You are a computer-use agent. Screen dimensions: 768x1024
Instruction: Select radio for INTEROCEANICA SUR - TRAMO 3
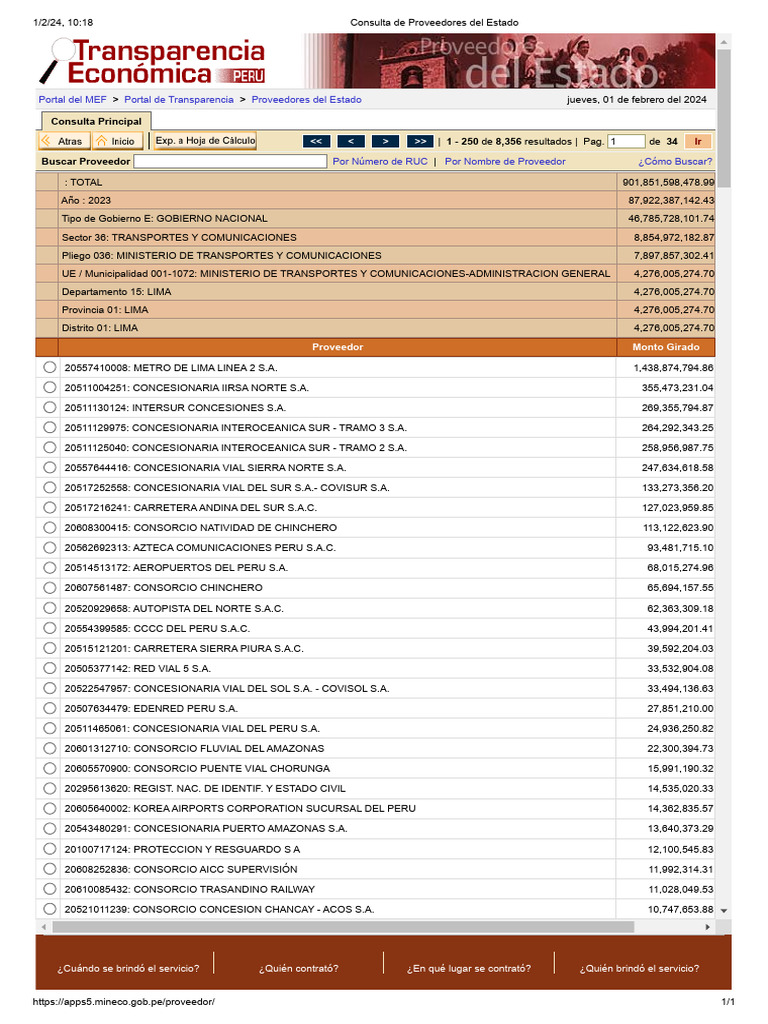pos(50,427)
